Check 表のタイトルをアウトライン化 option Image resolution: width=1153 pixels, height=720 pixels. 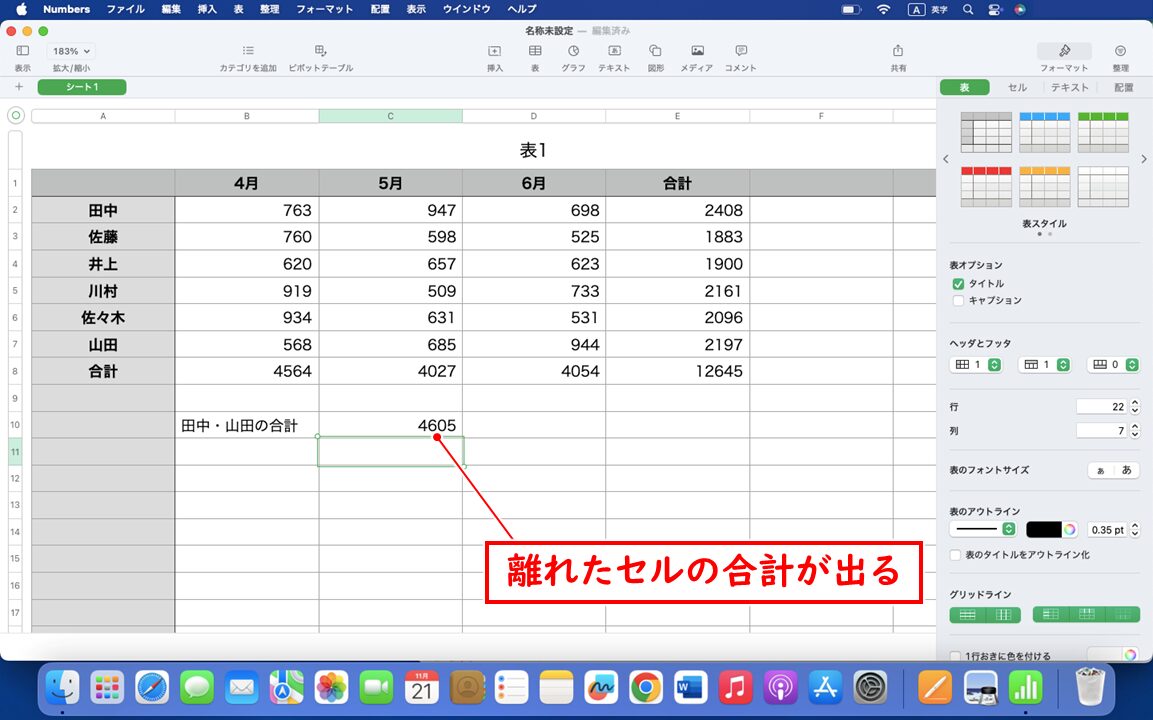[x=953, y=553]
